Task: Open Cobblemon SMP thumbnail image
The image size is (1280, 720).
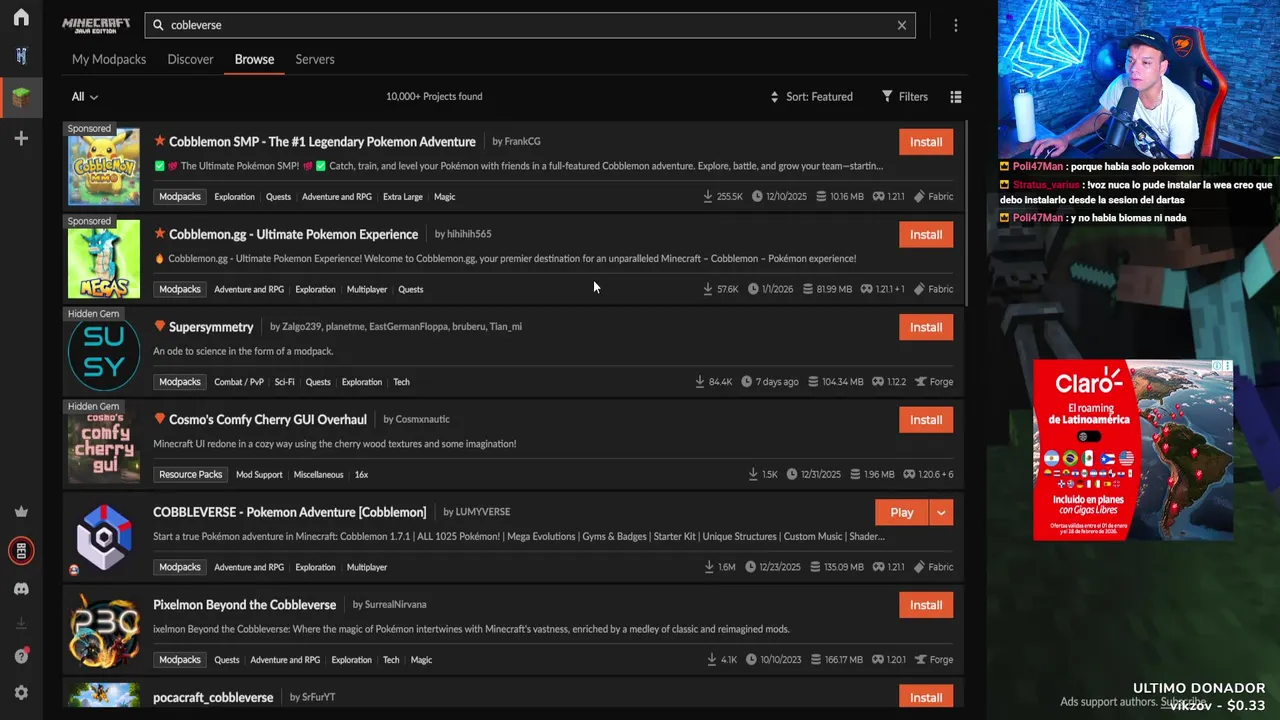Action: point(104,167)
